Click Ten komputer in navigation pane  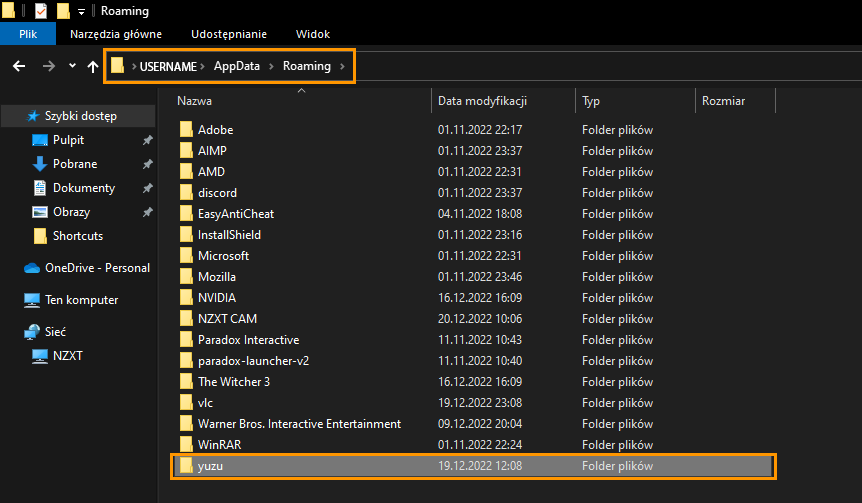pyautogui.click(x=81, y=300)
